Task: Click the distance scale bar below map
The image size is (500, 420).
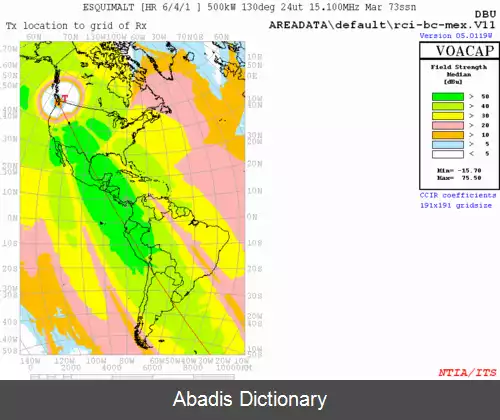Action: 132,377
